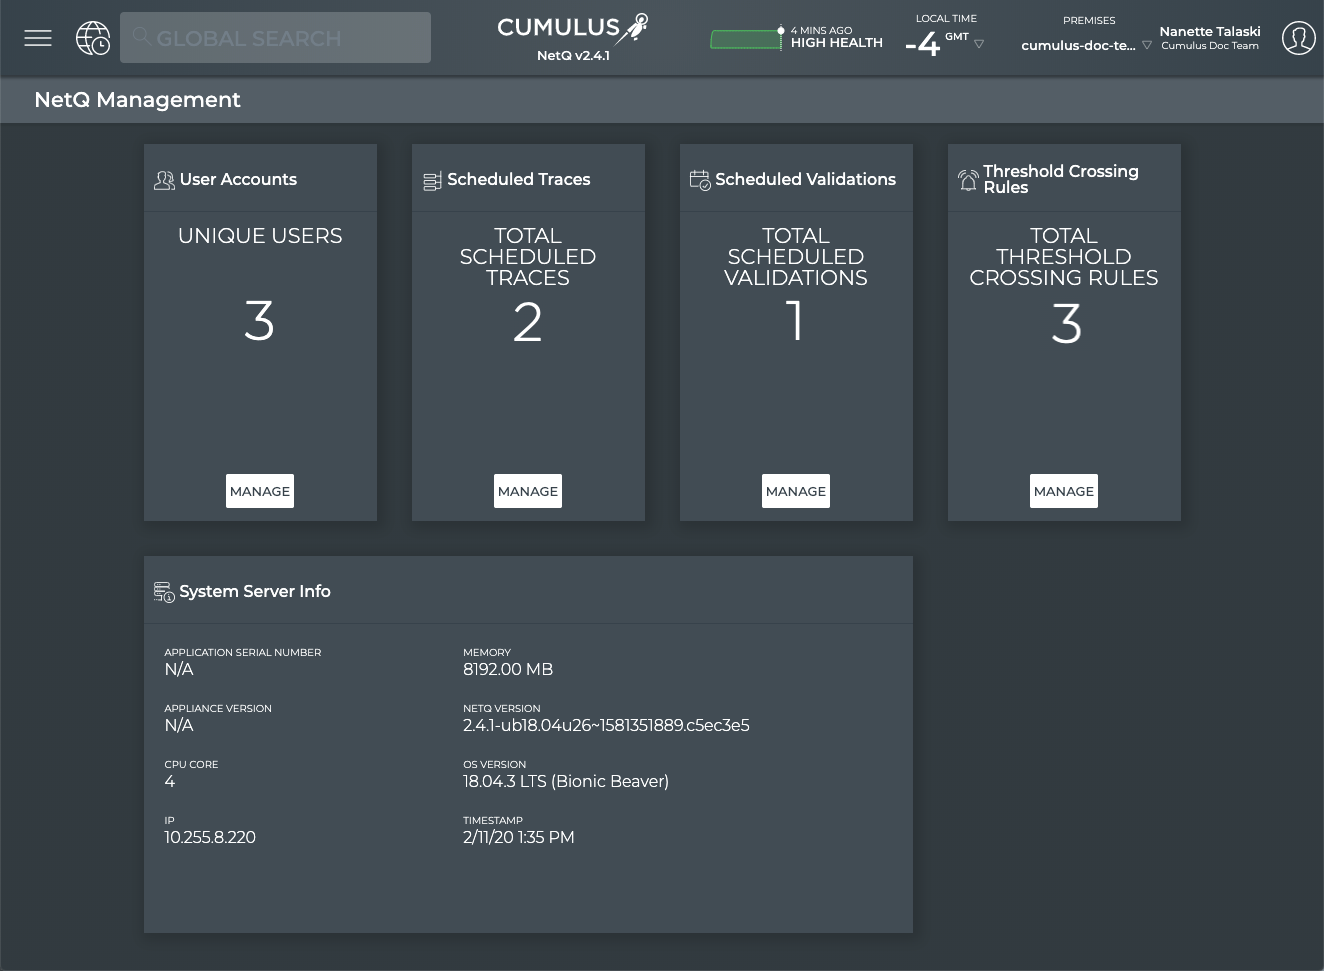
Task: Click the Threshold Crossing Rules bell icon
Action: tap(967, 180)
